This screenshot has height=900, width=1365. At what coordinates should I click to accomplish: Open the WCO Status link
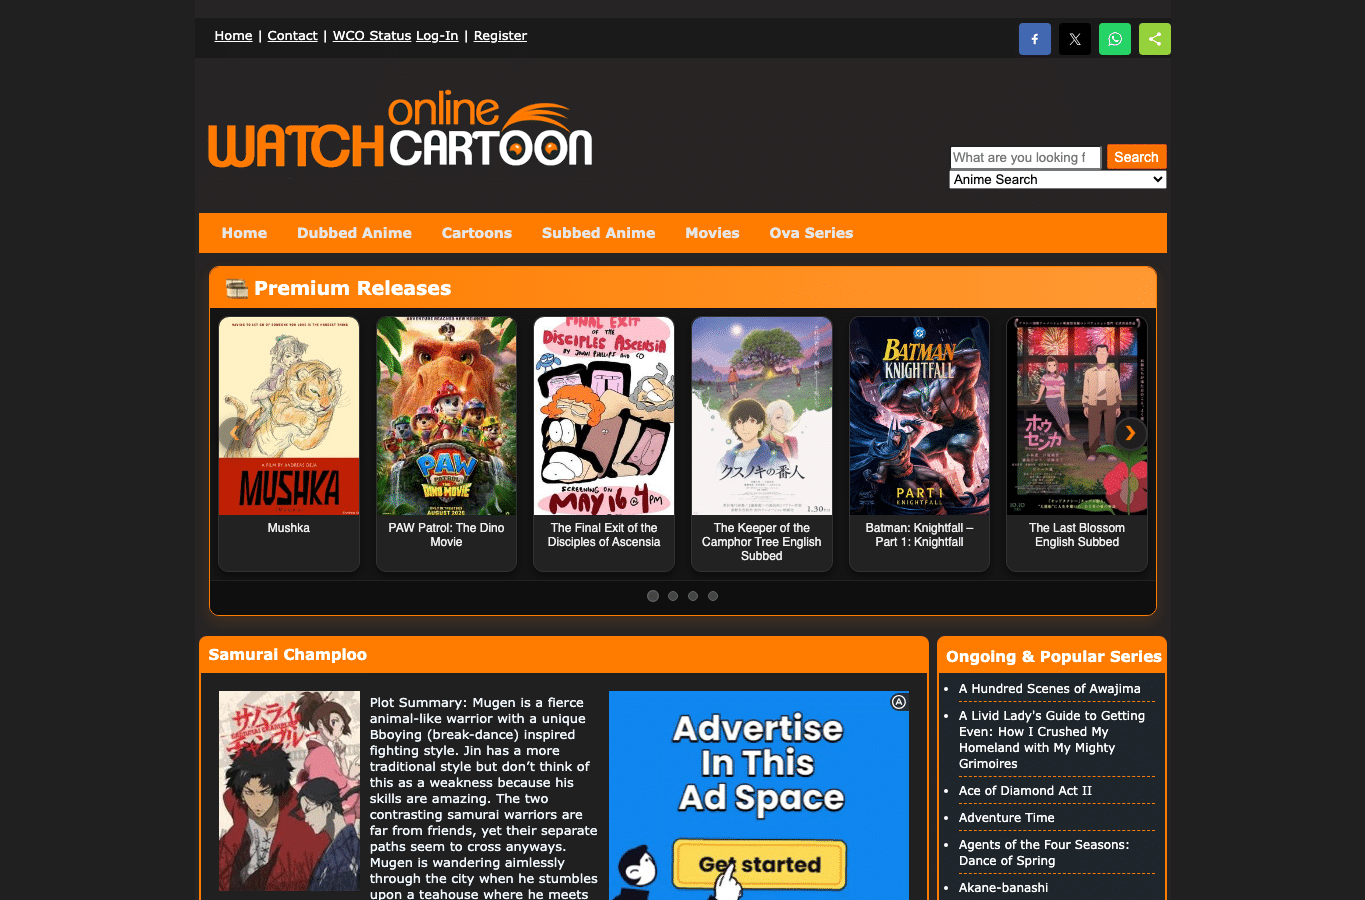point(372,36)
